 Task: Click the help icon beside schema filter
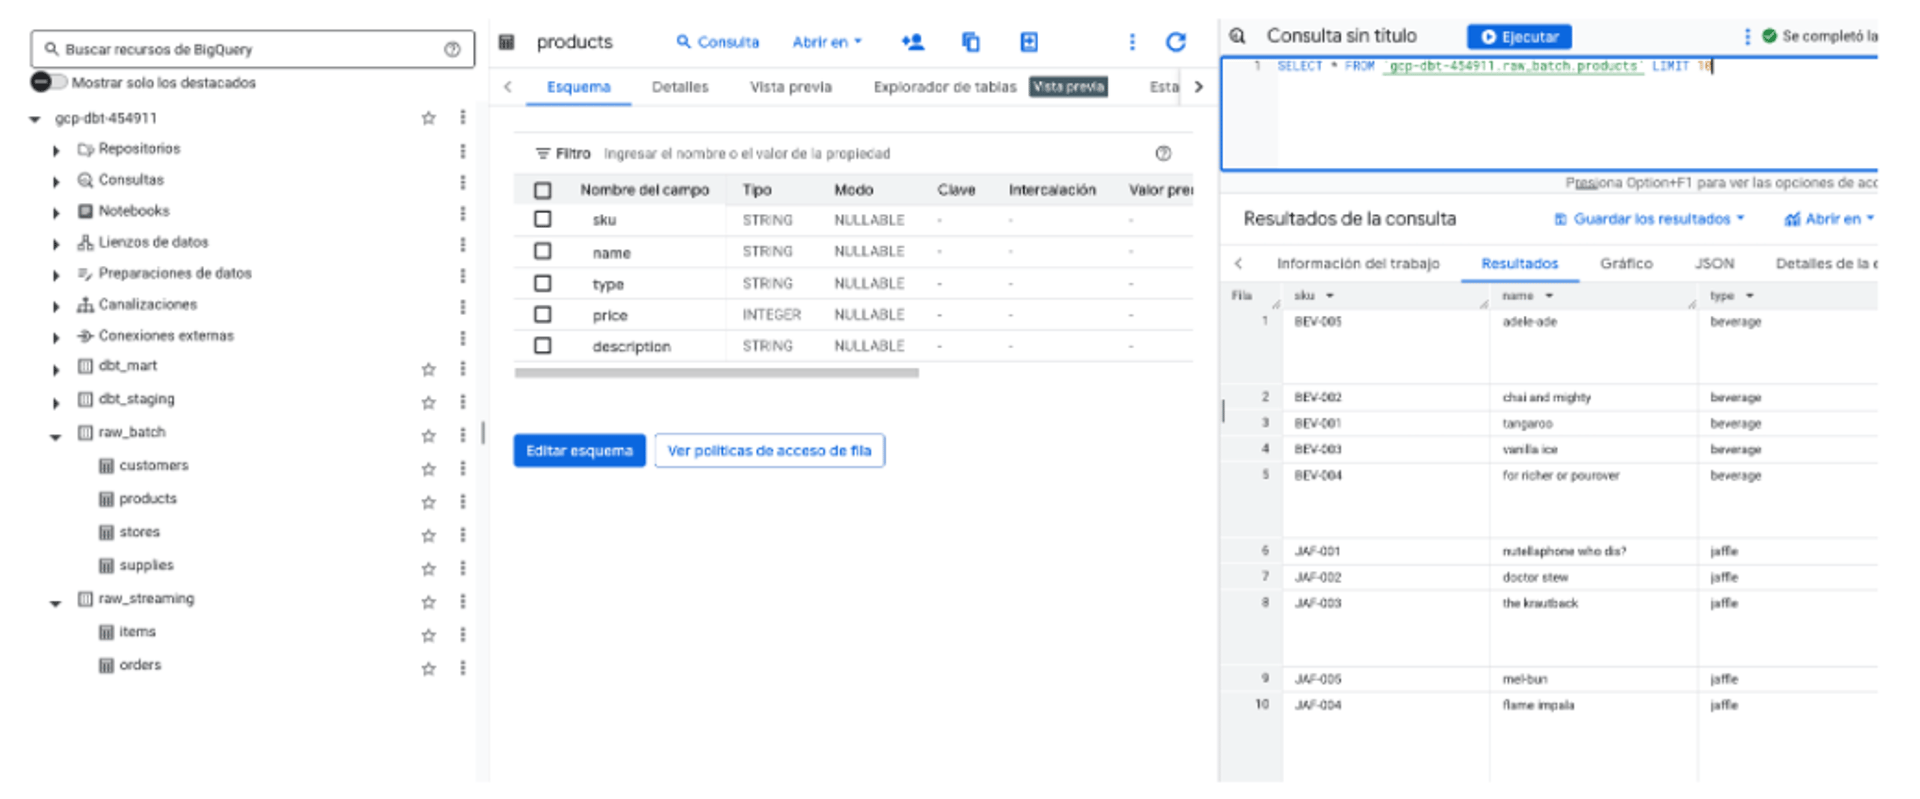pyautogui.click(x=1163, y=153)
